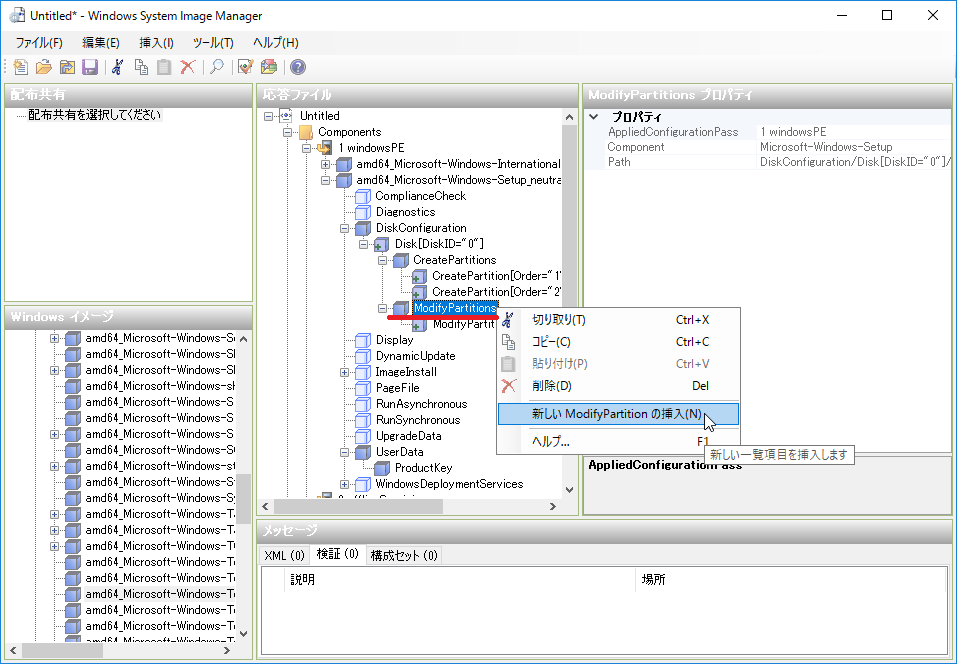Open help using the question mark icon
The height and width of the screenshot is (664, 957).
[298, 67]
